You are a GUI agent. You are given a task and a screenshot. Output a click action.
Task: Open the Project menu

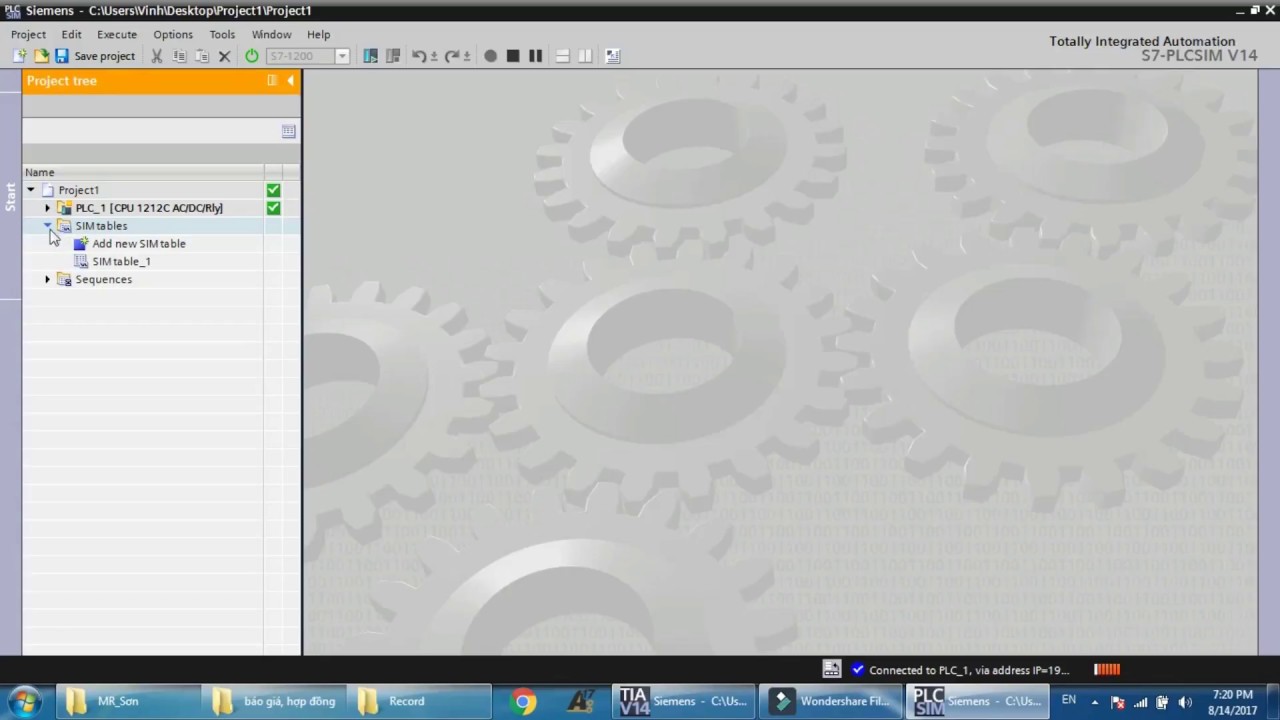point(28,34)
